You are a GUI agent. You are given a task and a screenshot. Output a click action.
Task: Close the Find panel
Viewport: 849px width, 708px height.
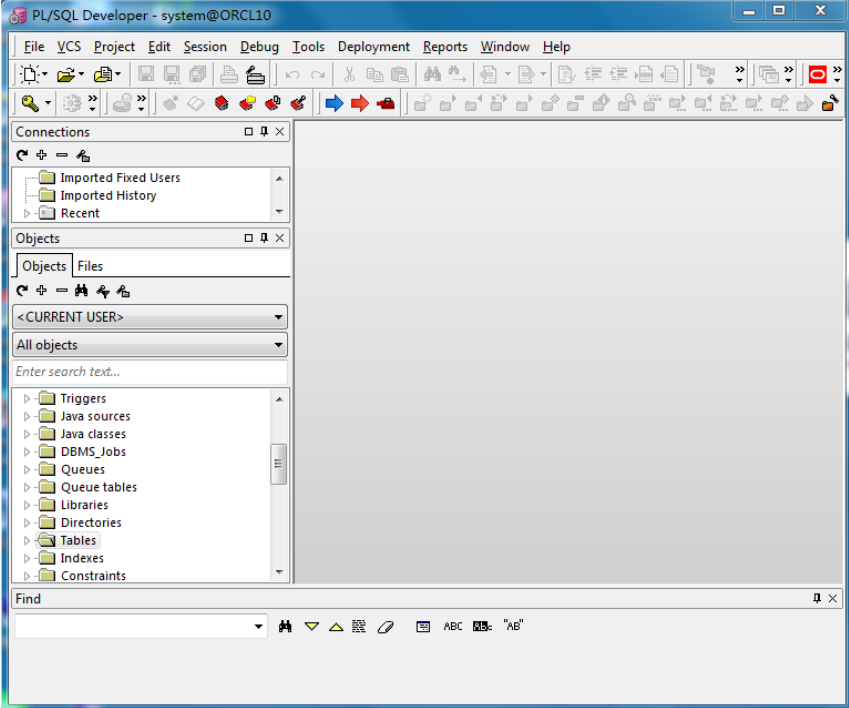click(833, 598)
